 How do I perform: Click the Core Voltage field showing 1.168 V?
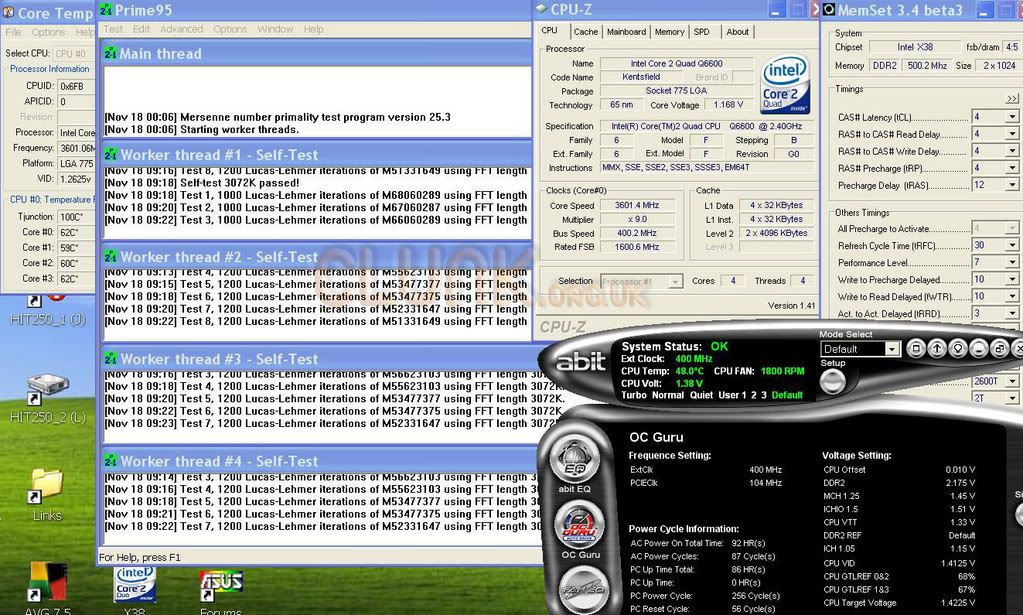(728, 104)
